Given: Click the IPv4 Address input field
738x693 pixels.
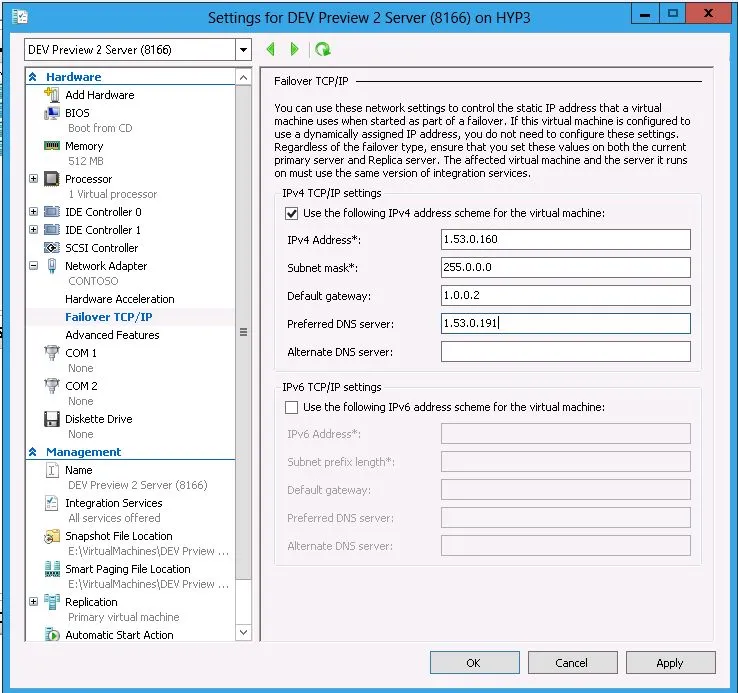Looking at the screenshot, I should pyautogui.click(x=566, y=240).
